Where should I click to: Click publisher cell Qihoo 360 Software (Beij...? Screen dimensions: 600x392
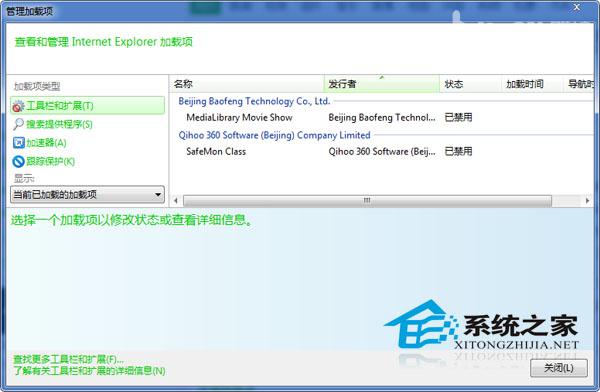pyautogui.click(x=382, y=152)
